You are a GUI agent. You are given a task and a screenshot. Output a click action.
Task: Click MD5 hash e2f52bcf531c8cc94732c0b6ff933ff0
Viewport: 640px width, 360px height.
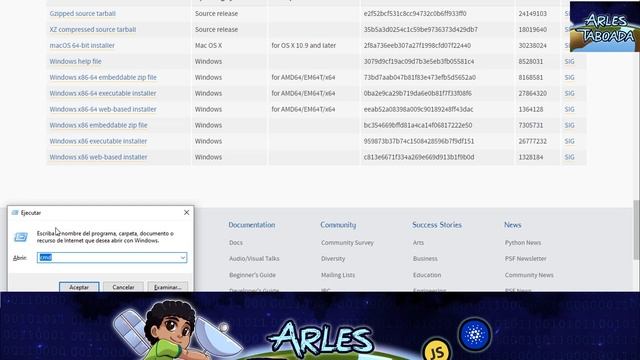pos(415,13)
